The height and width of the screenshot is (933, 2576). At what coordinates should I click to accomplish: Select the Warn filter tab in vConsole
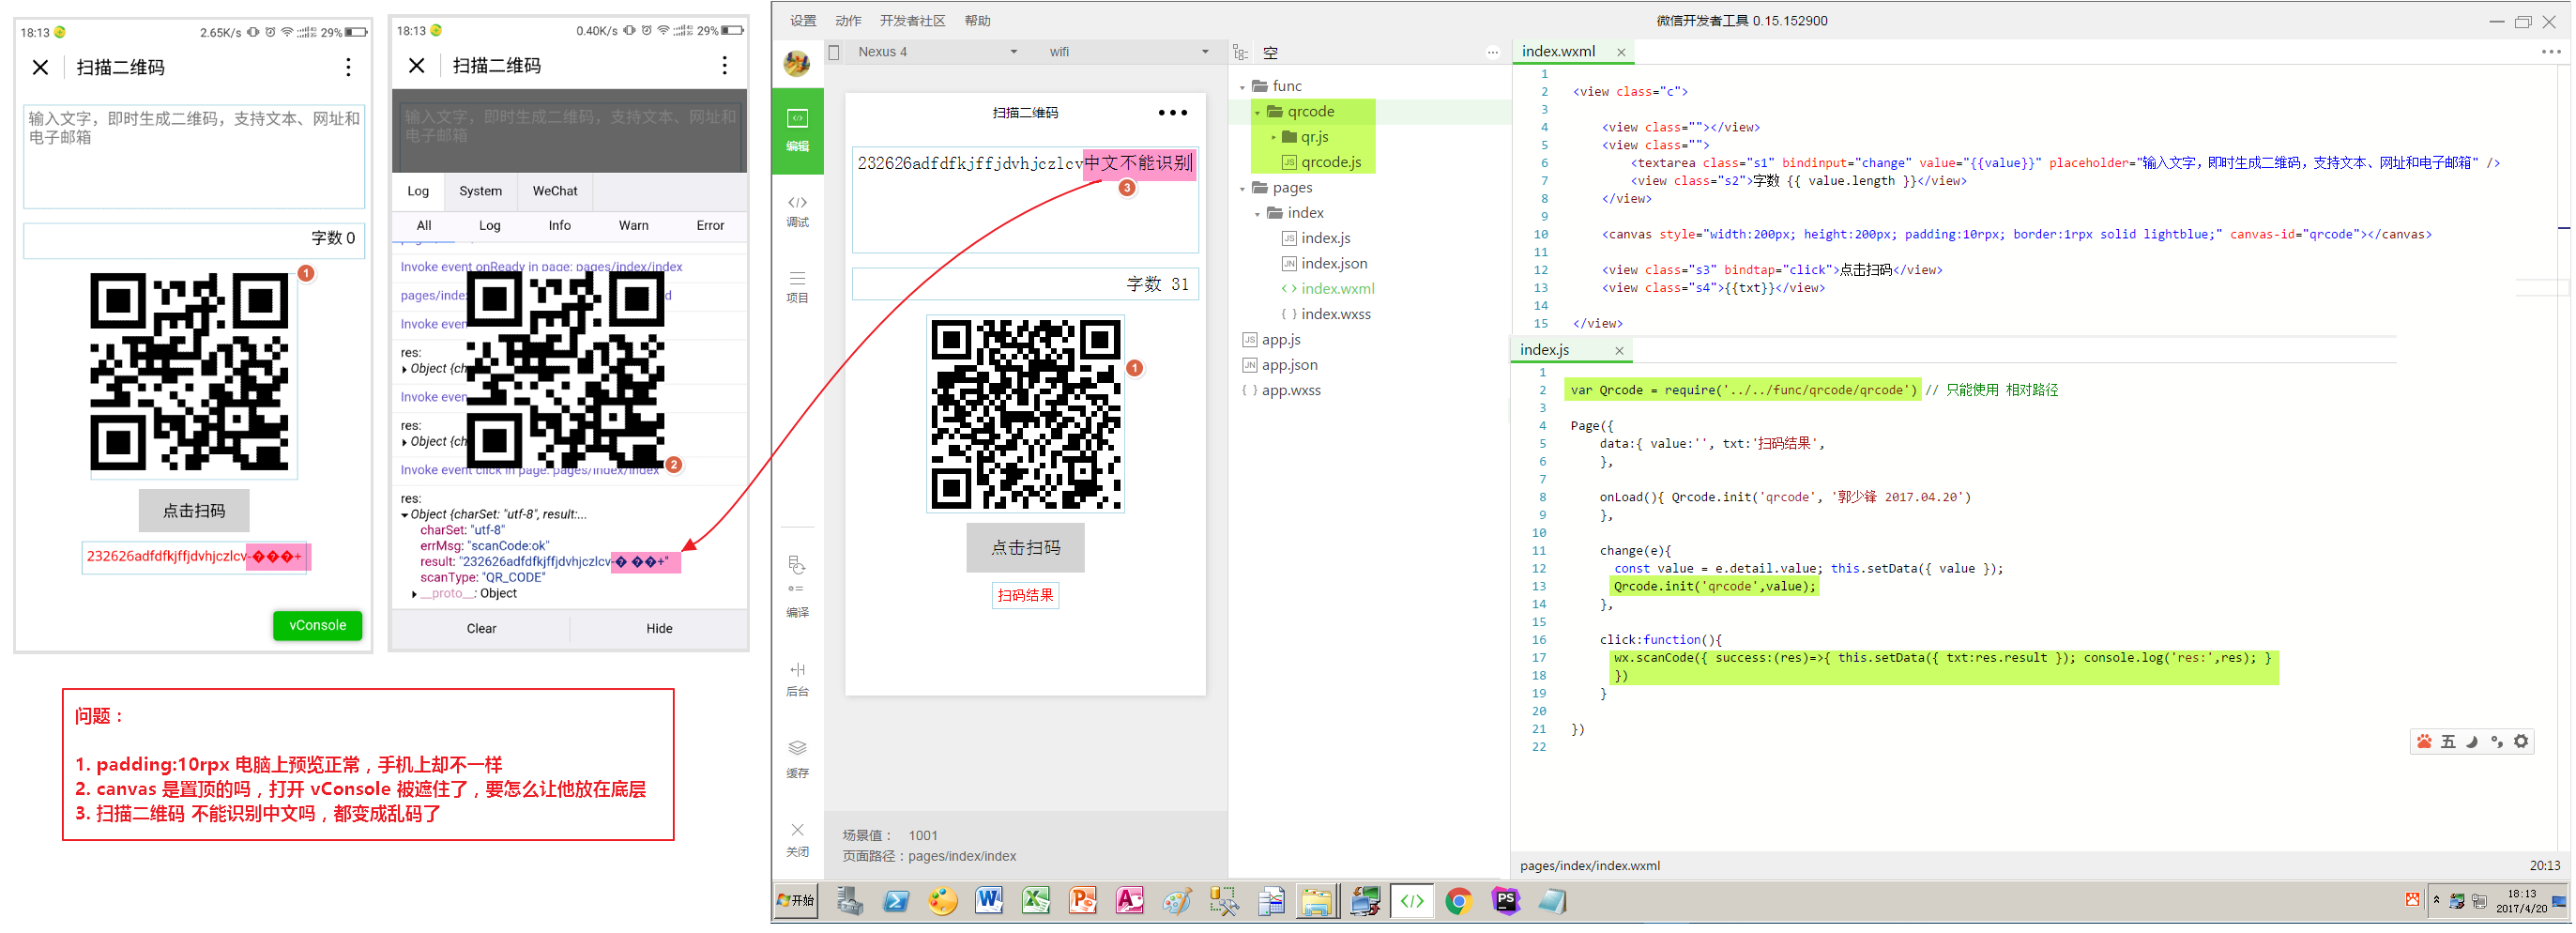coord(633,226)
